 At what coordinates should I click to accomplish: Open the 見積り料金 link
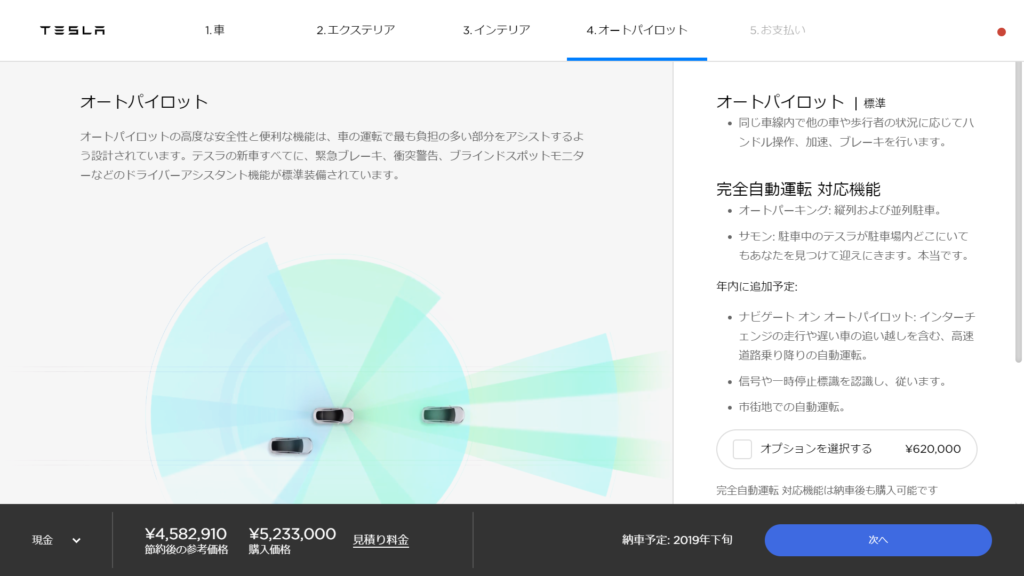point(381,540)
